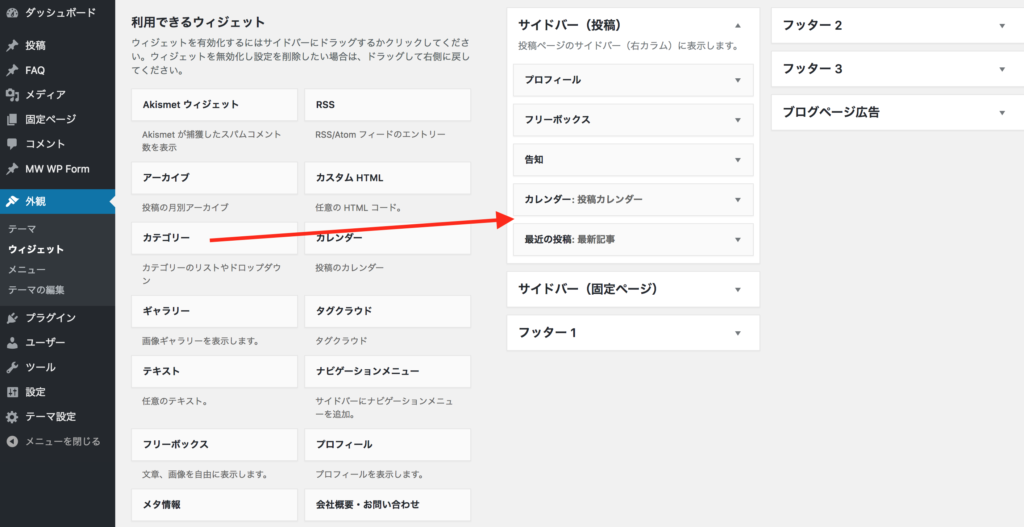Image resolution: width=1024 pixels, height=527 pixels.
Task: Expand the プロフィール widget in the sidebar
Action: tap(737, 80)
